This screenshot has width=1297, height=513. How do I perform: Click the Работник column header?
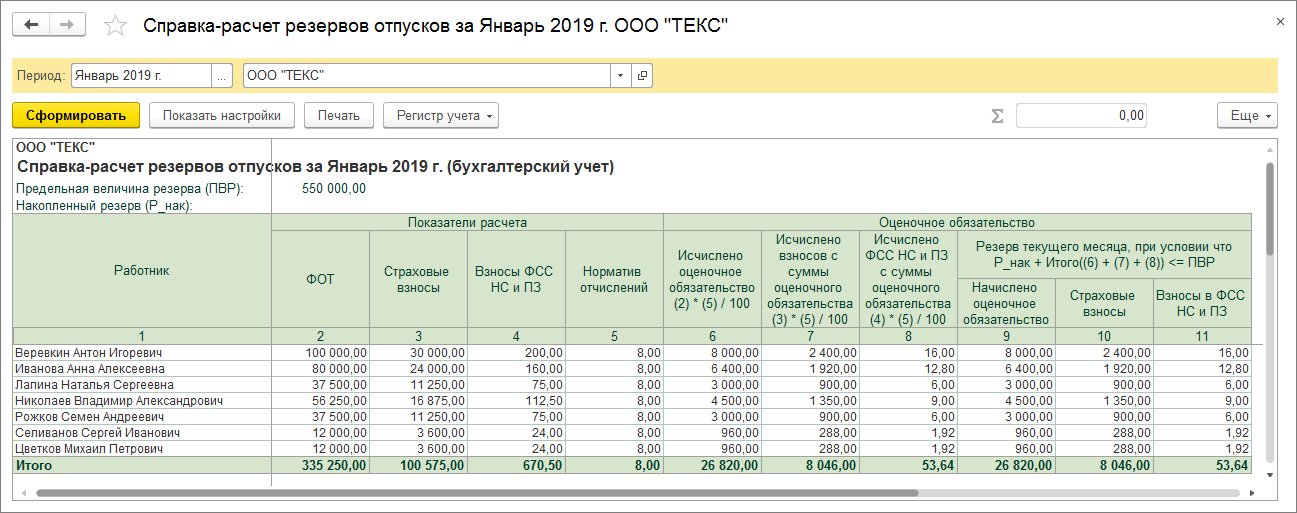click(x=142, y=270)
